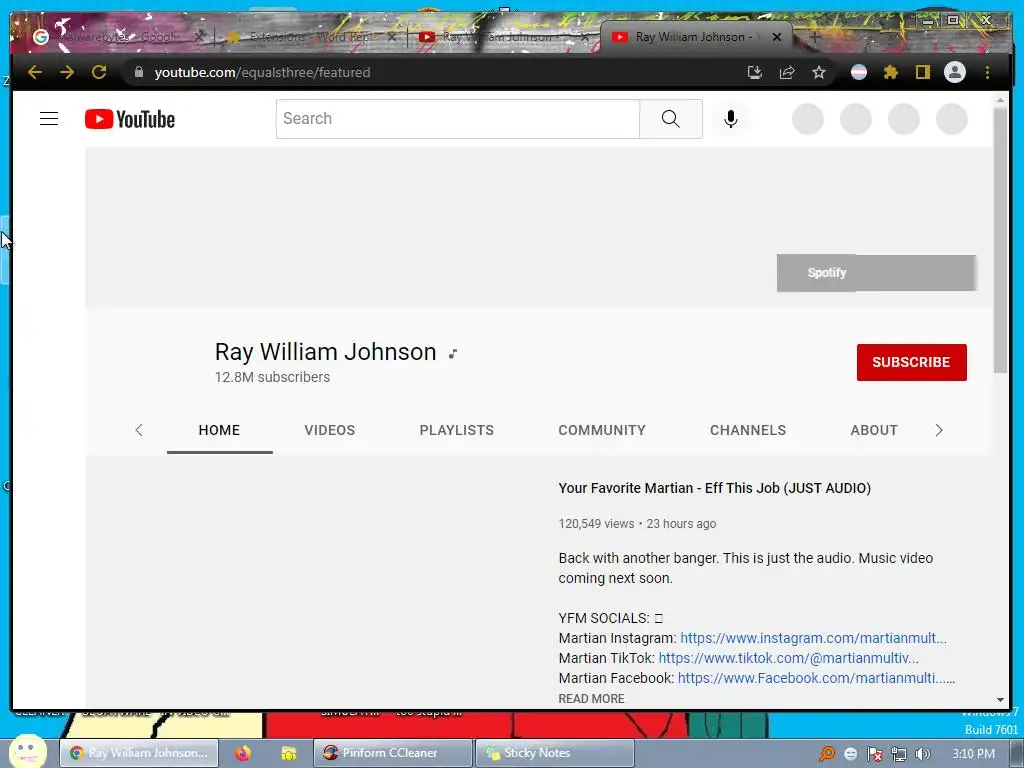
Task: Select the HOME channel tab
Action: [219, 430]
